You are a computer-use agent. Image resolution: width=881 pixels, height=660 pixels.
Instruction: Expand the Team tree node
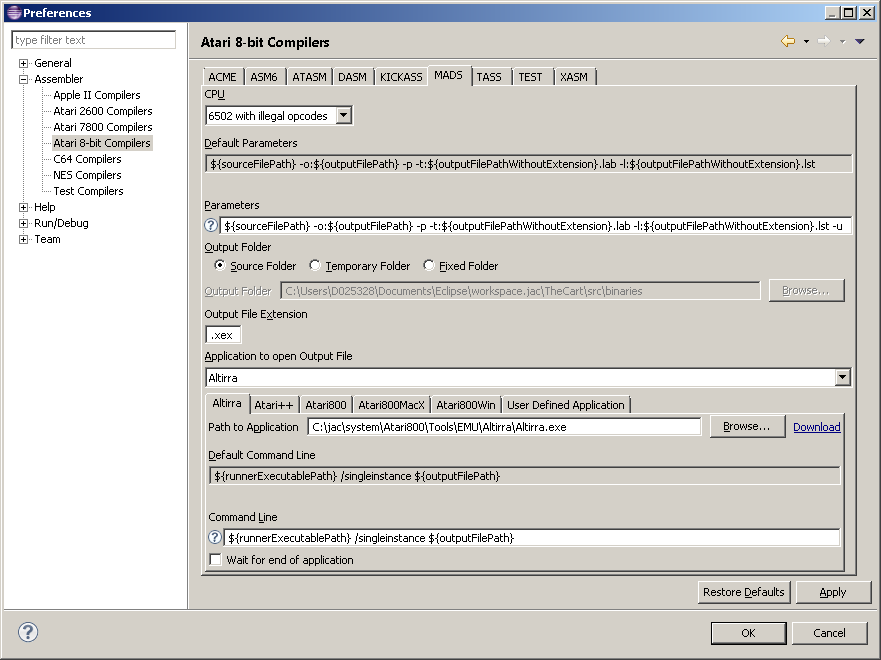click(24, 239)
